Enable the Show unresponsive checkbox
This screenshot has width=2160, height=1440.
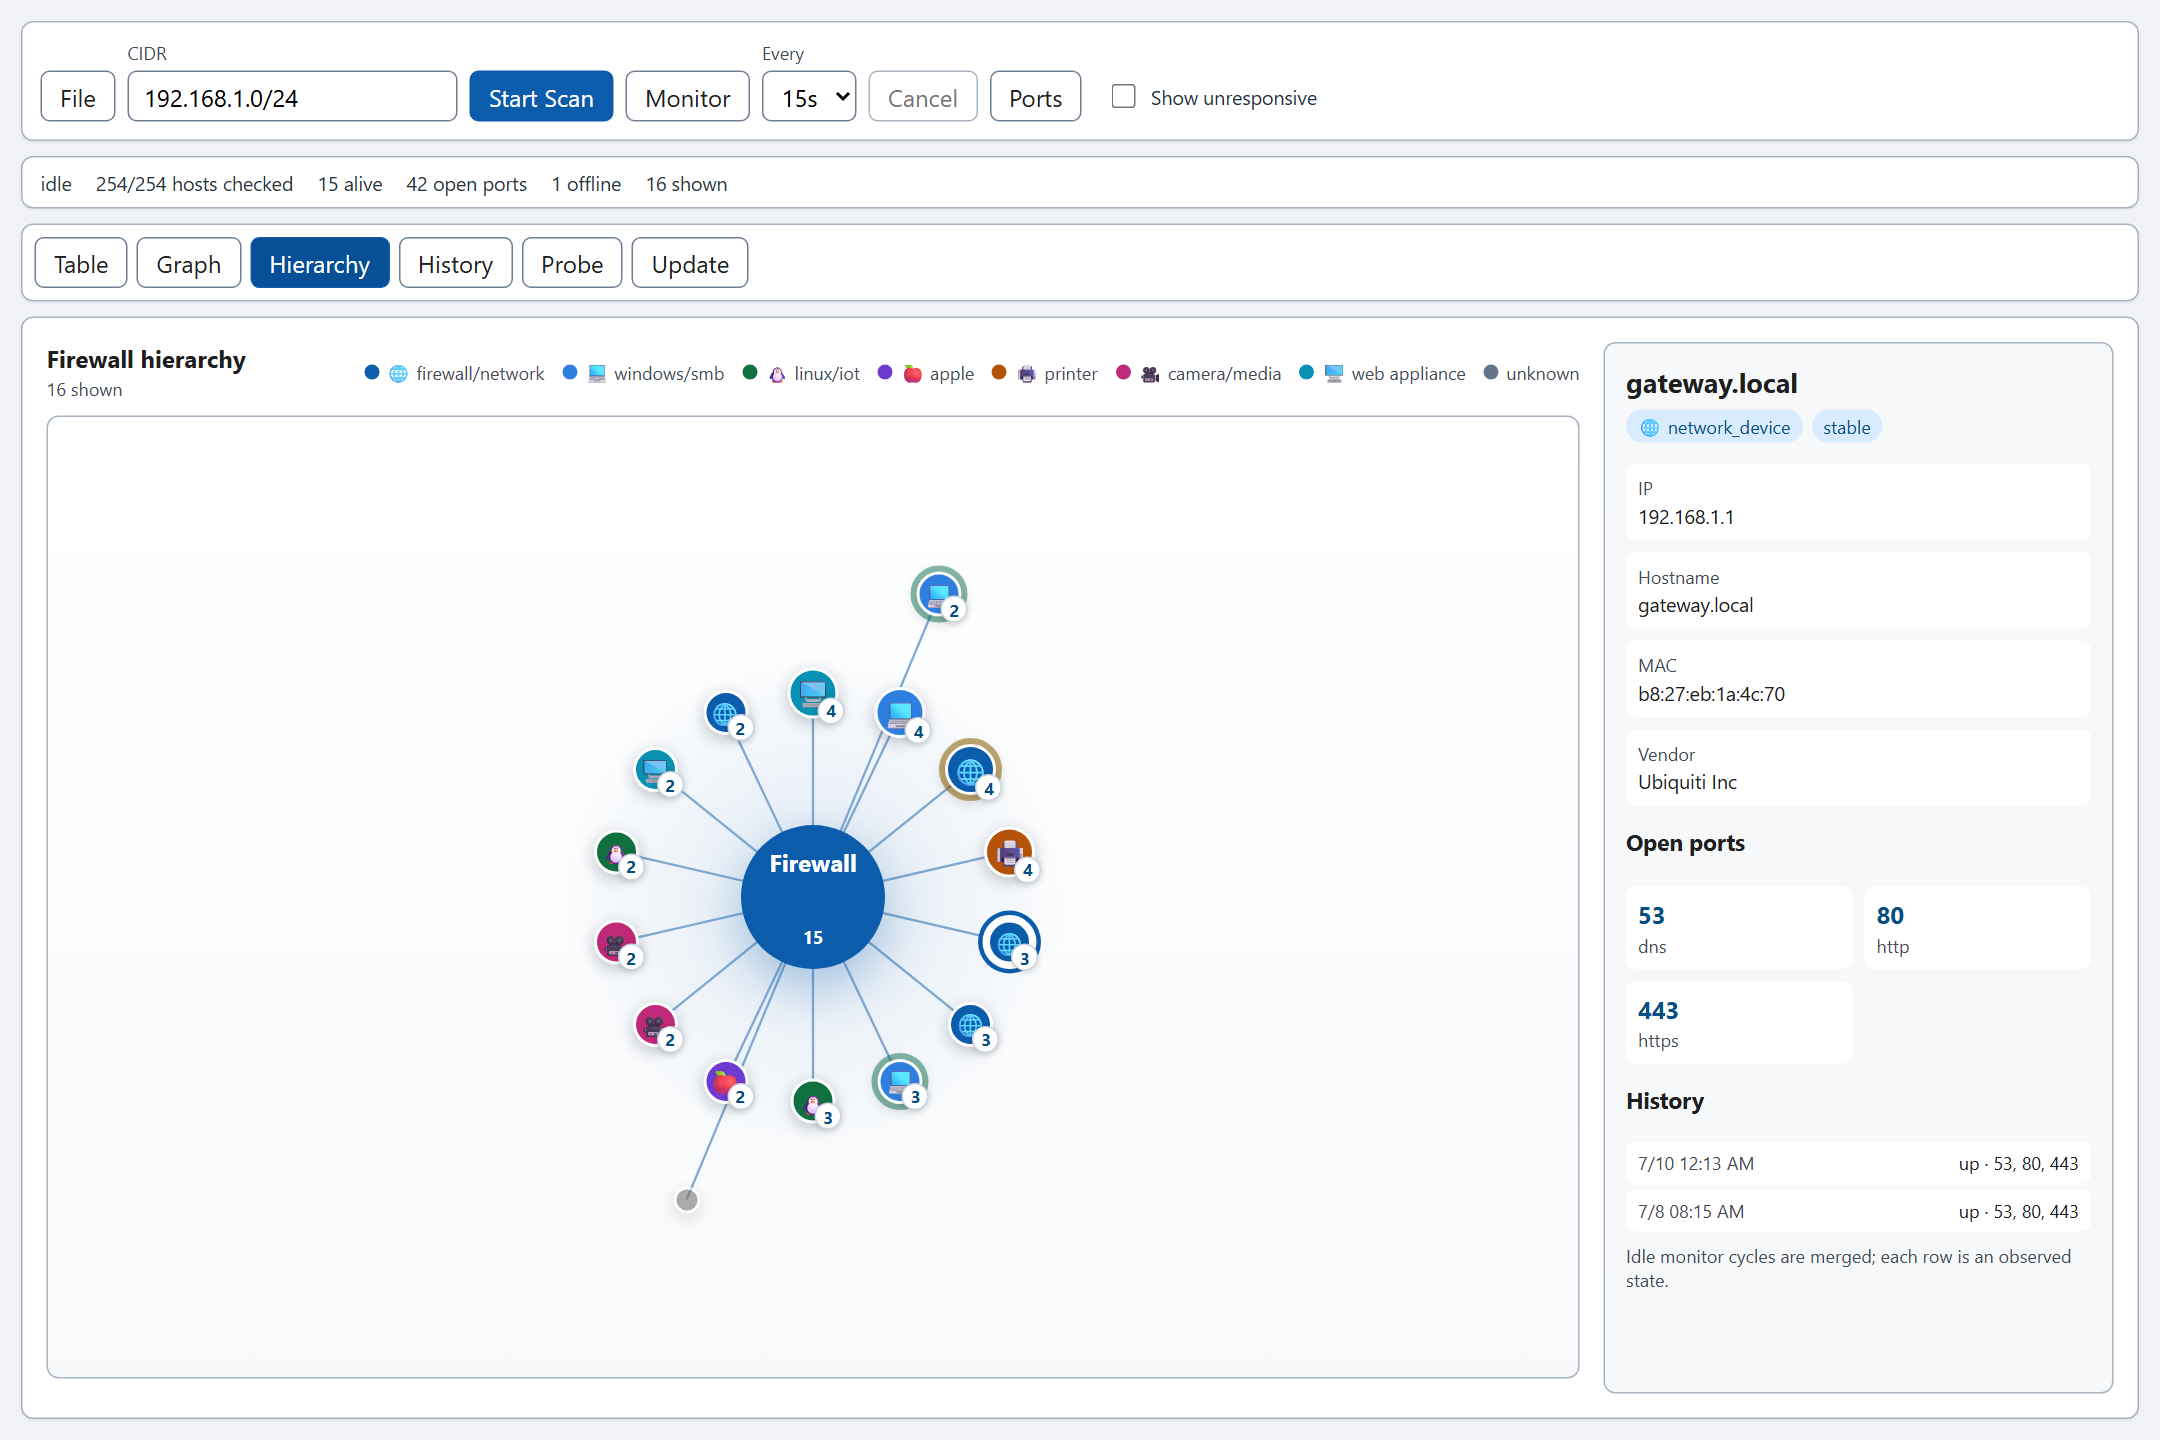coord(1123,96)
